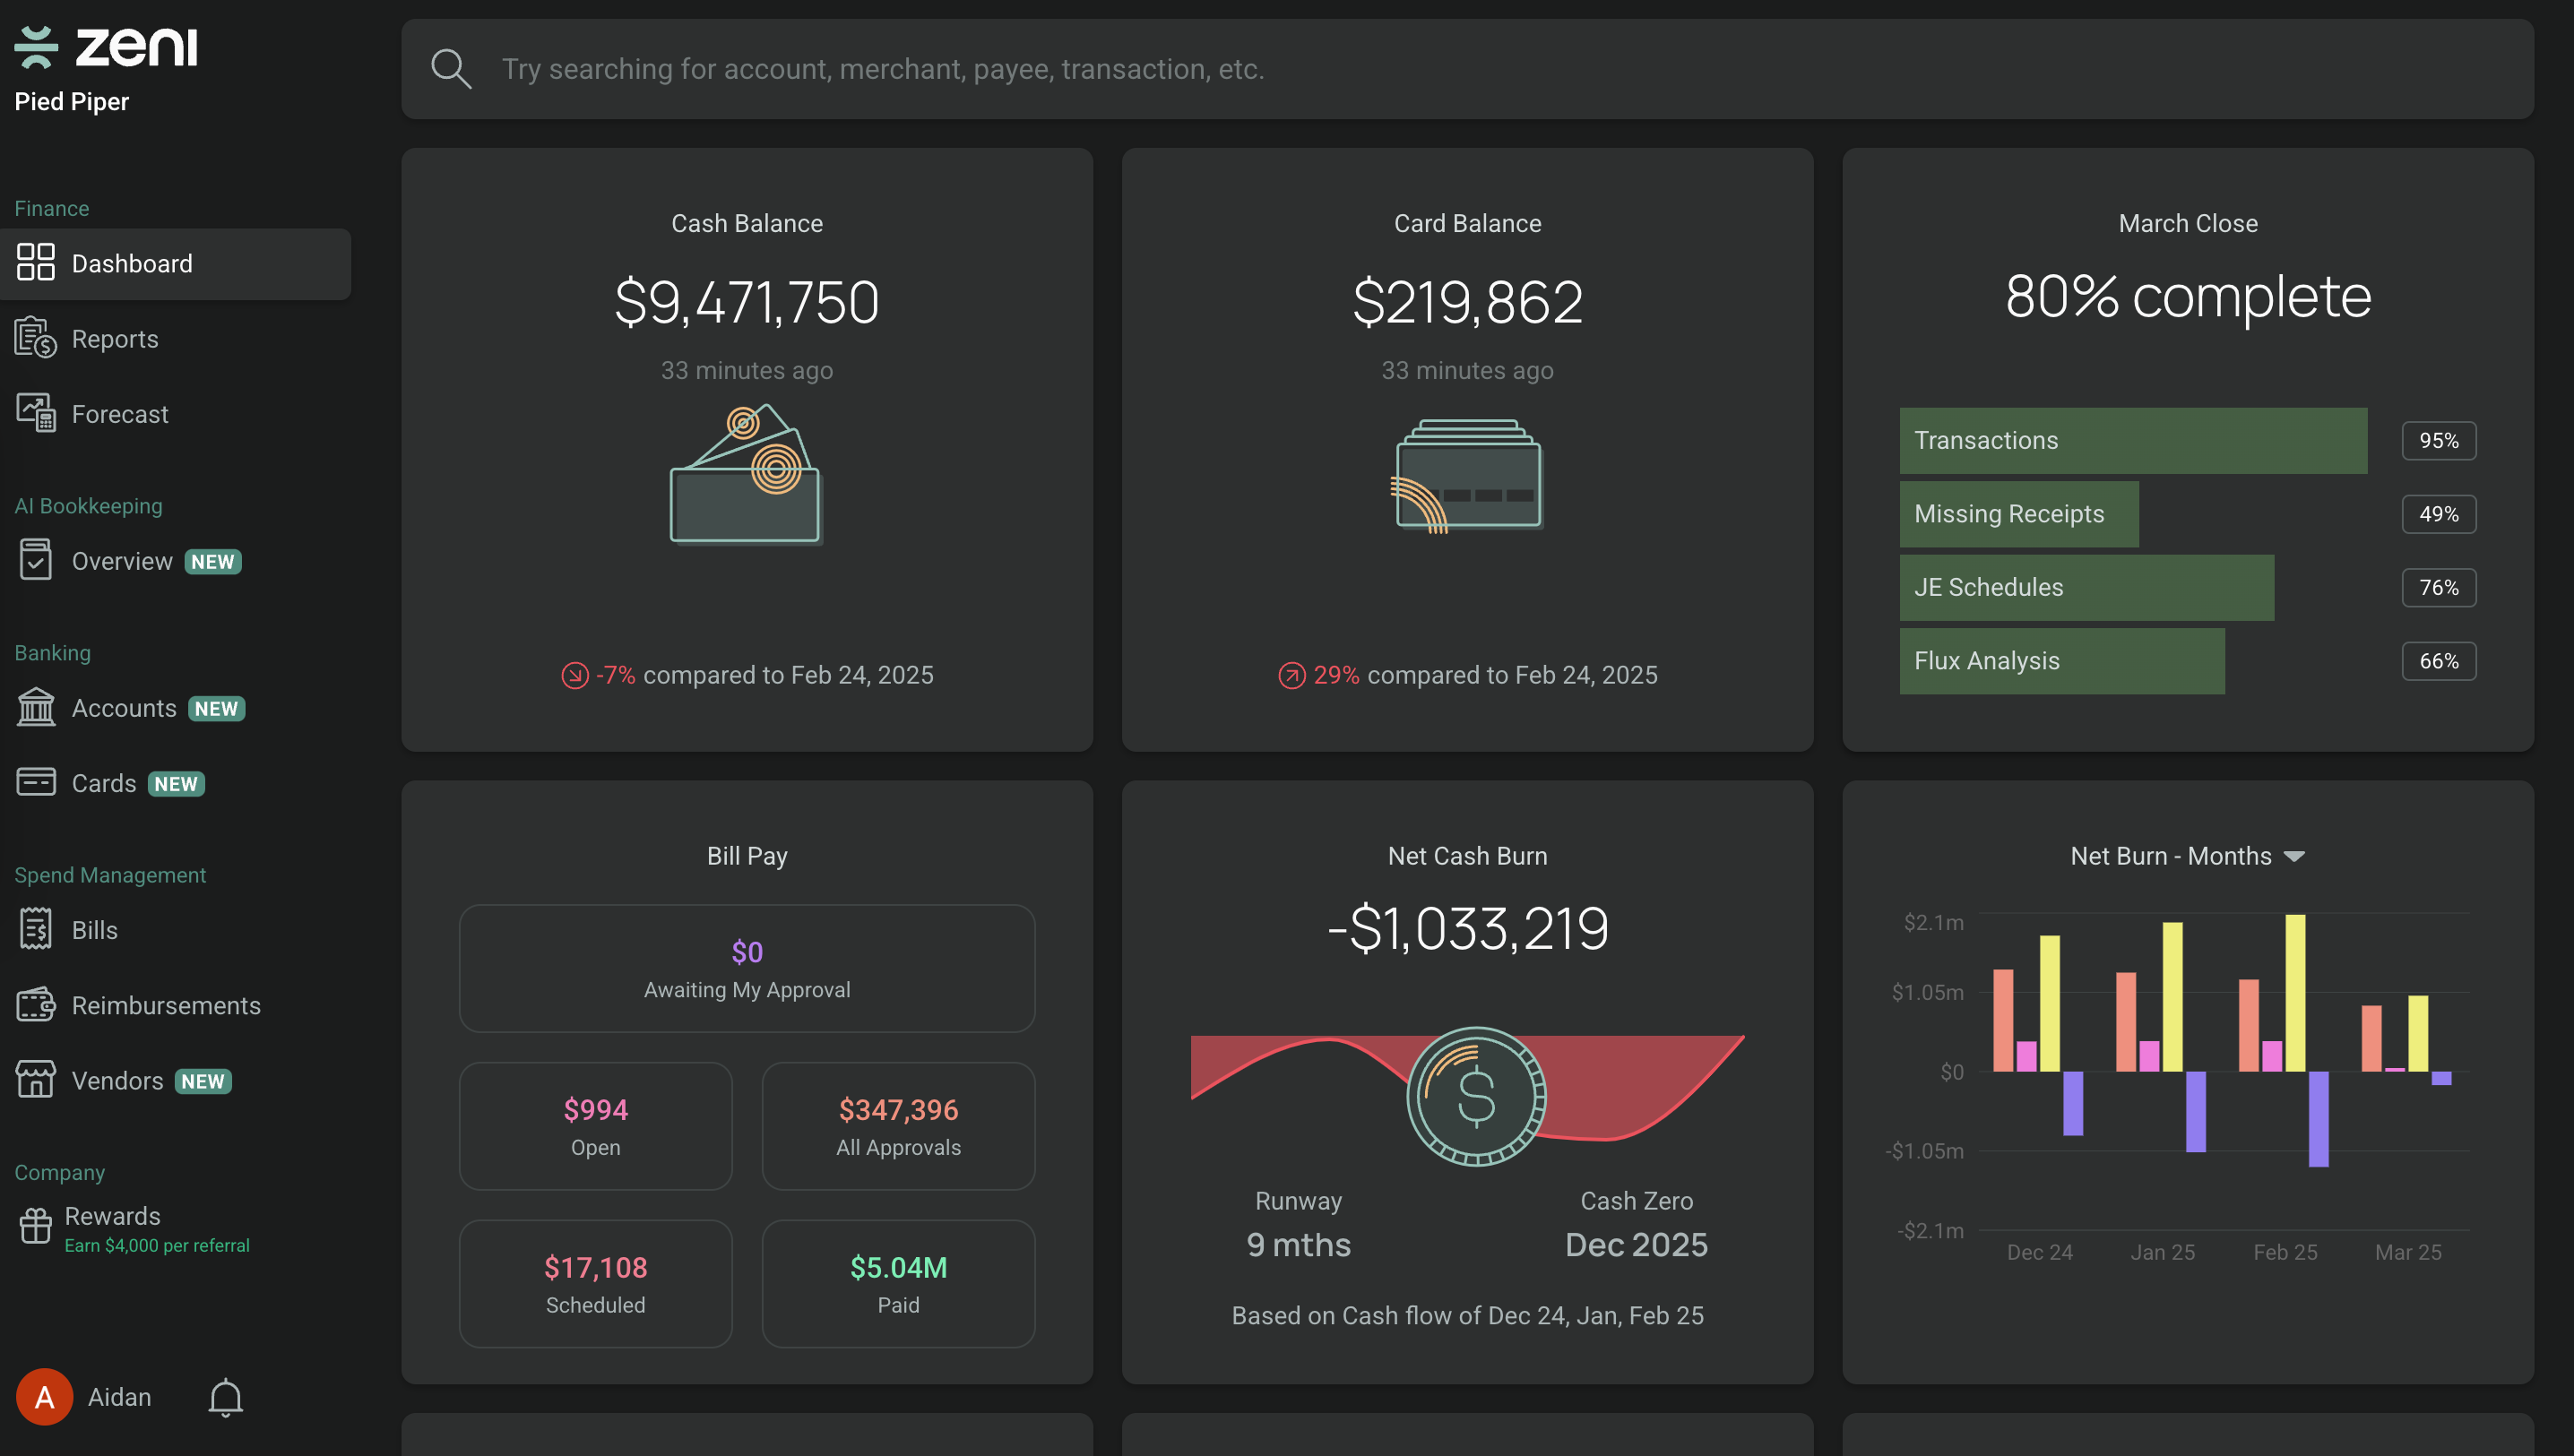2574x1456 pixels.
Task: Open the $347,396 All Approvals tile
Action: 897,1126
